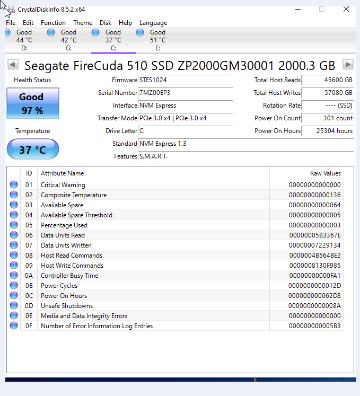360x396 pixels.
Task: Click the Rotation Rate value
Action: coord(327,106)
